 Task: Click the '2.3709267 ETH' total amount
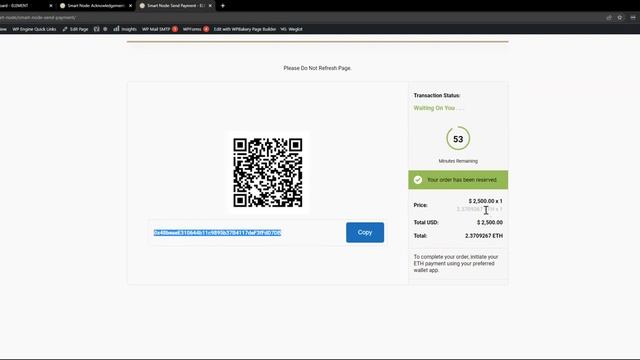(484, 236)
